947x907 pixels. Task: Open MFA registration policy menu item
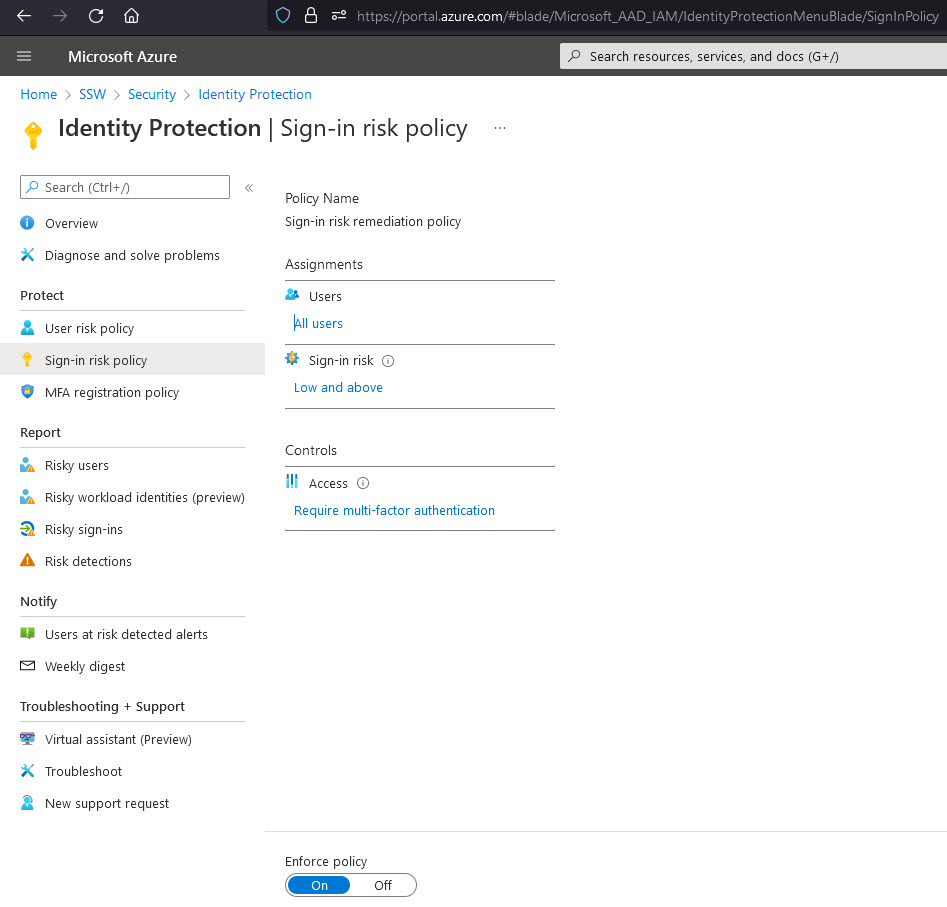pos(112,393)
